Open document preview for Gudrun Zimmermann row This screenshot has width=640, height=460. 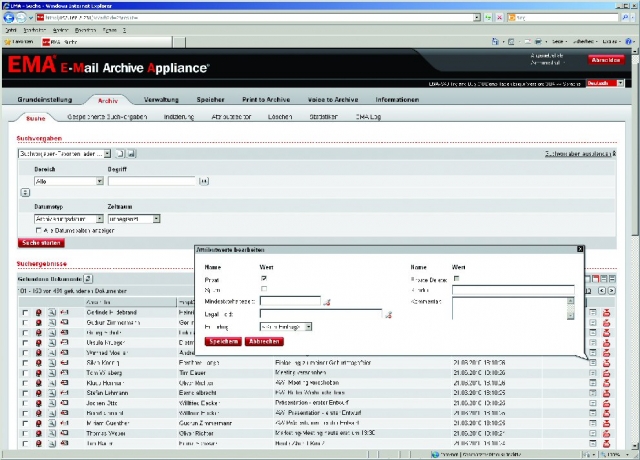pos(52,322)
